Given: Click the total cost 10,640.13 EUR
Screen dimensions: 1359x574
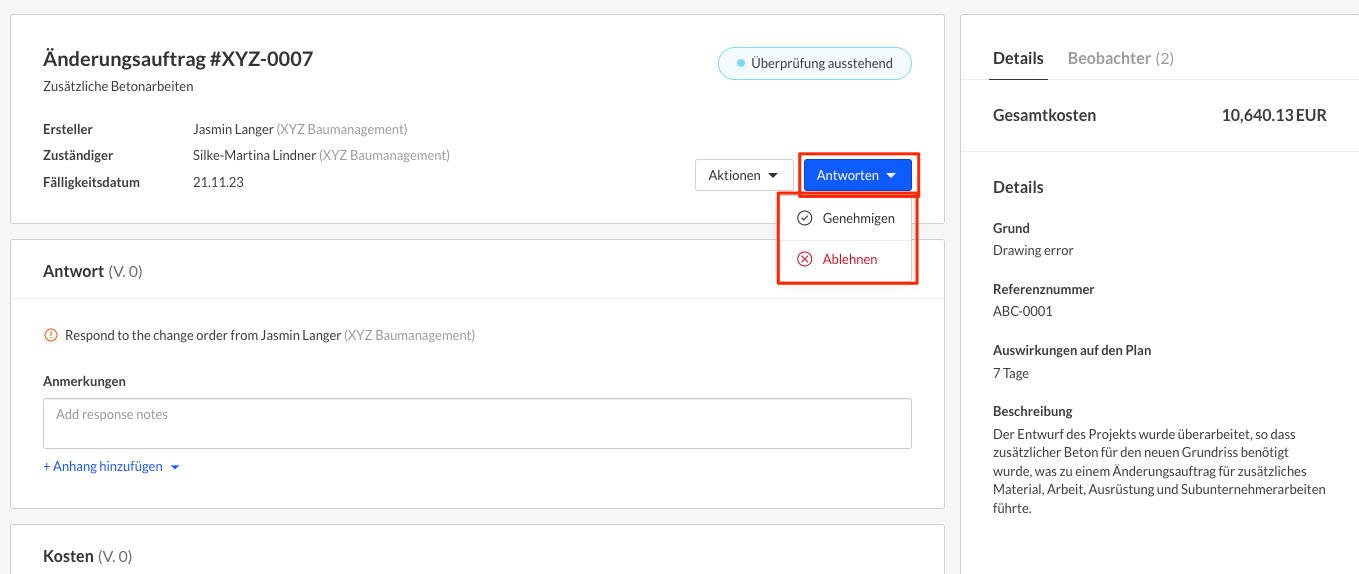Looking at the screenshot, I should [x=1273, y=115].
